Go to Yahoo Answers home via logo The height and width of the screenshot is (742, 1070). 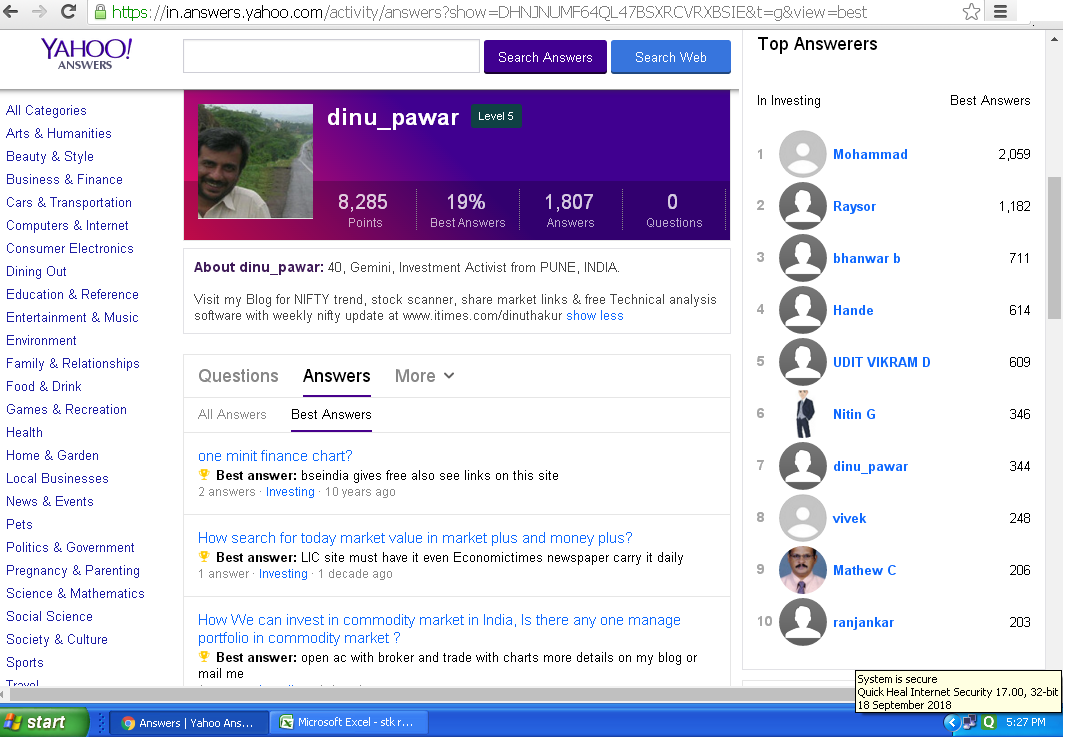[86, 54]
